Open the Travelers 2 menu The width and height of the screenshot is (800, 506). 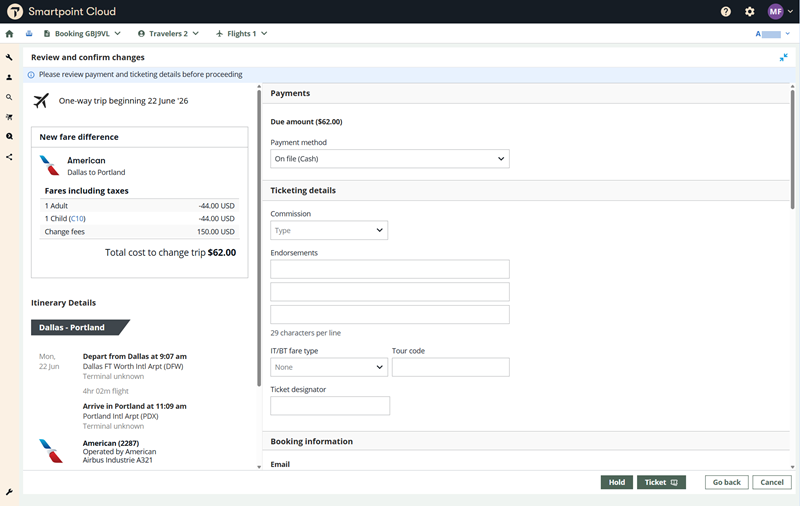(x=168, y=34)
